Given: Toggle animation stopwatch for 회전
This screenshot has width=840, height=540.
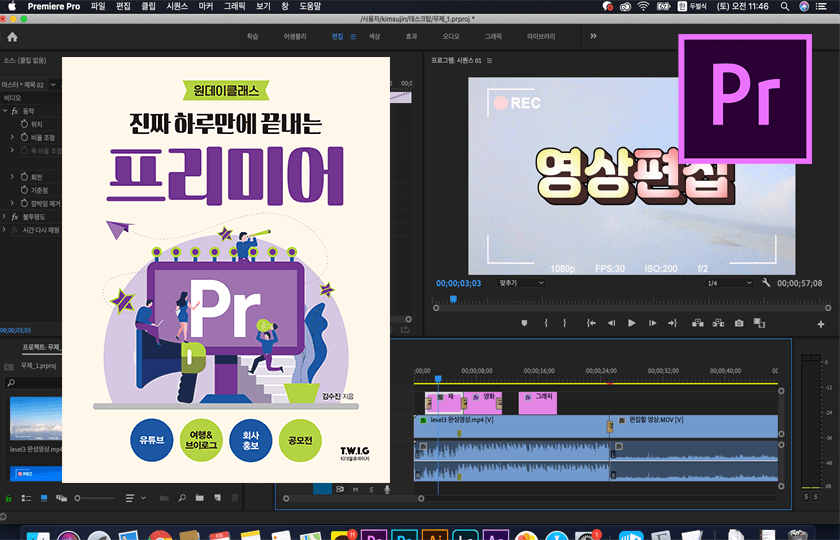Looking at the screenshot, I should click(24, 176).
